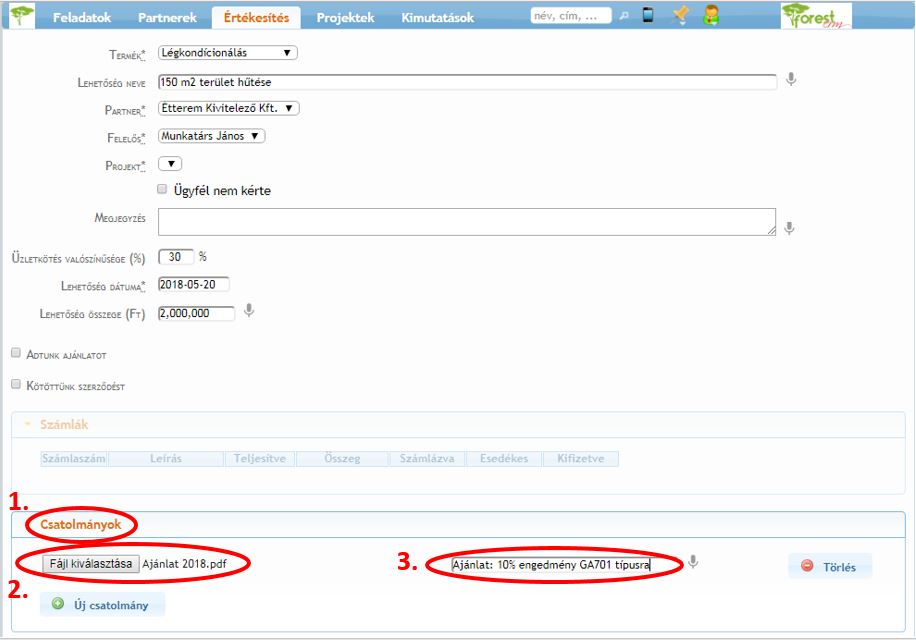Click microphone next to Lehetőség neve field

tap(791, 80)
